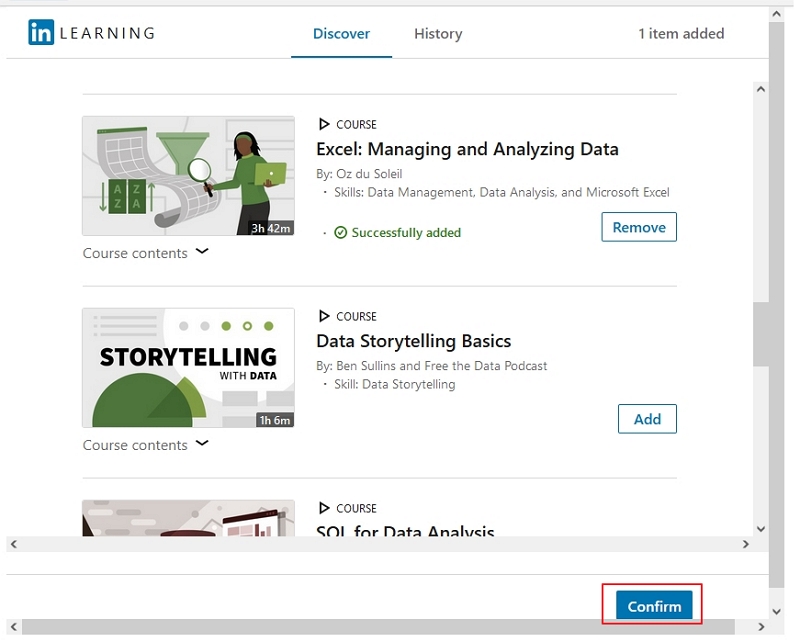Click the bottom horizontal scrollbar thumb
Viewport: 800px width, 642px height.
(378, 627)
